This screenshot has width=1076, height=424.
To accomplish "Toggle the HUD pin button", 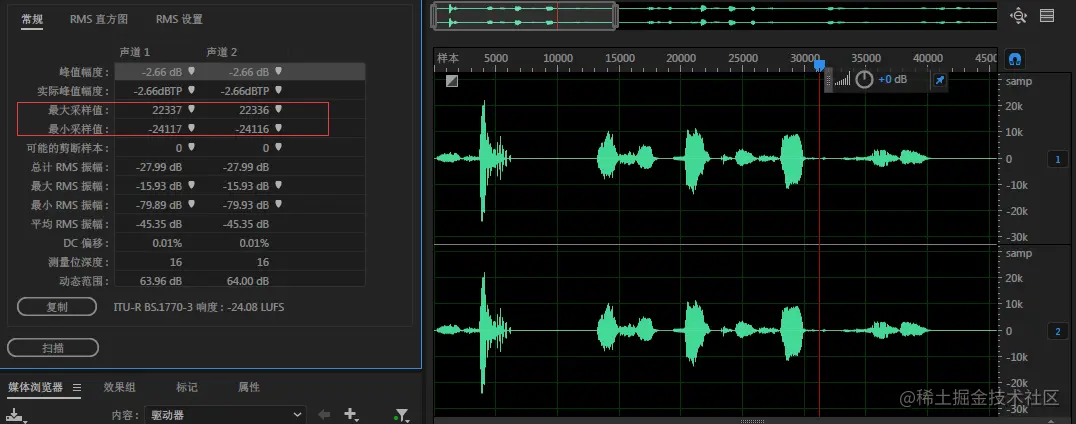I will click(x=940, y=80).
